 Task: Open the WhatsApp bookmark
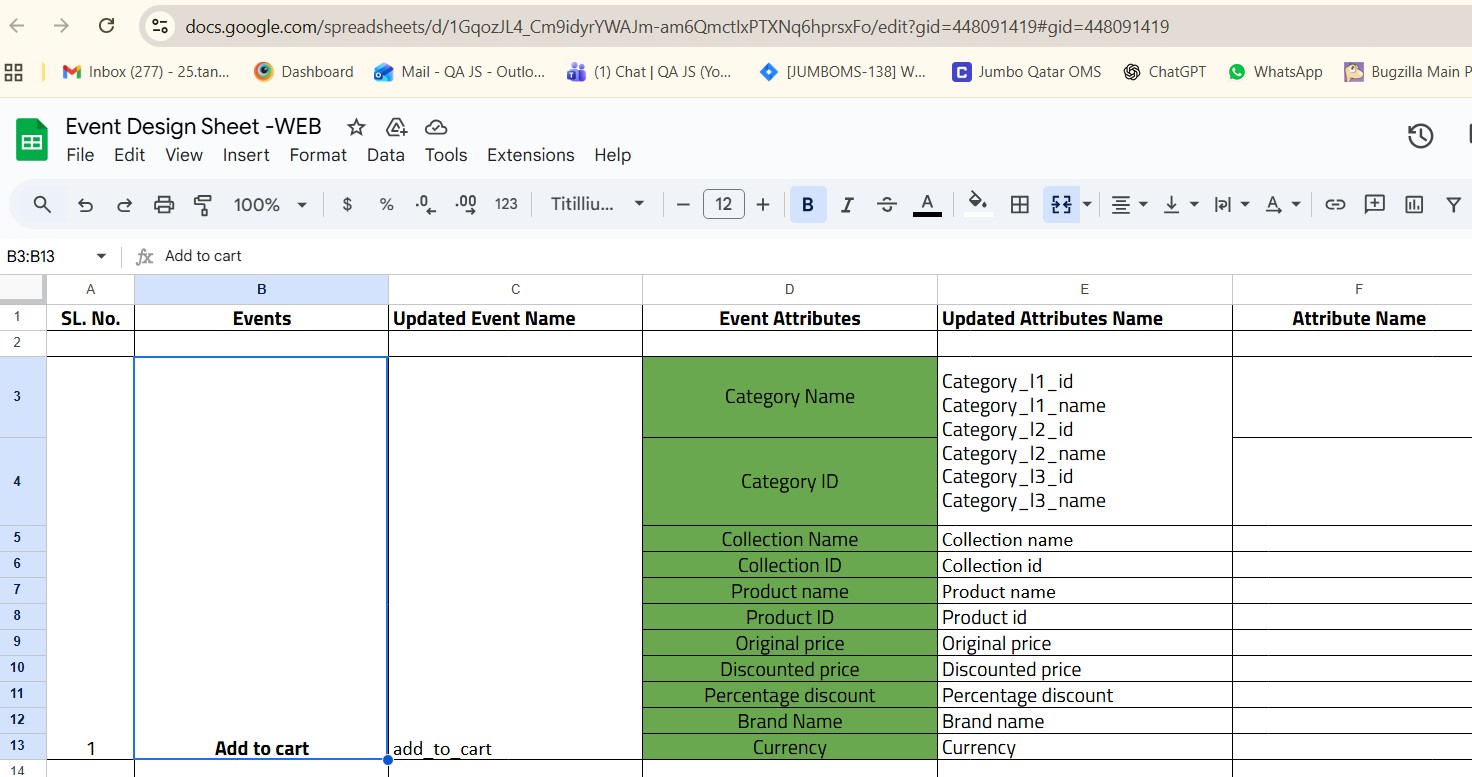point(1275,72)
